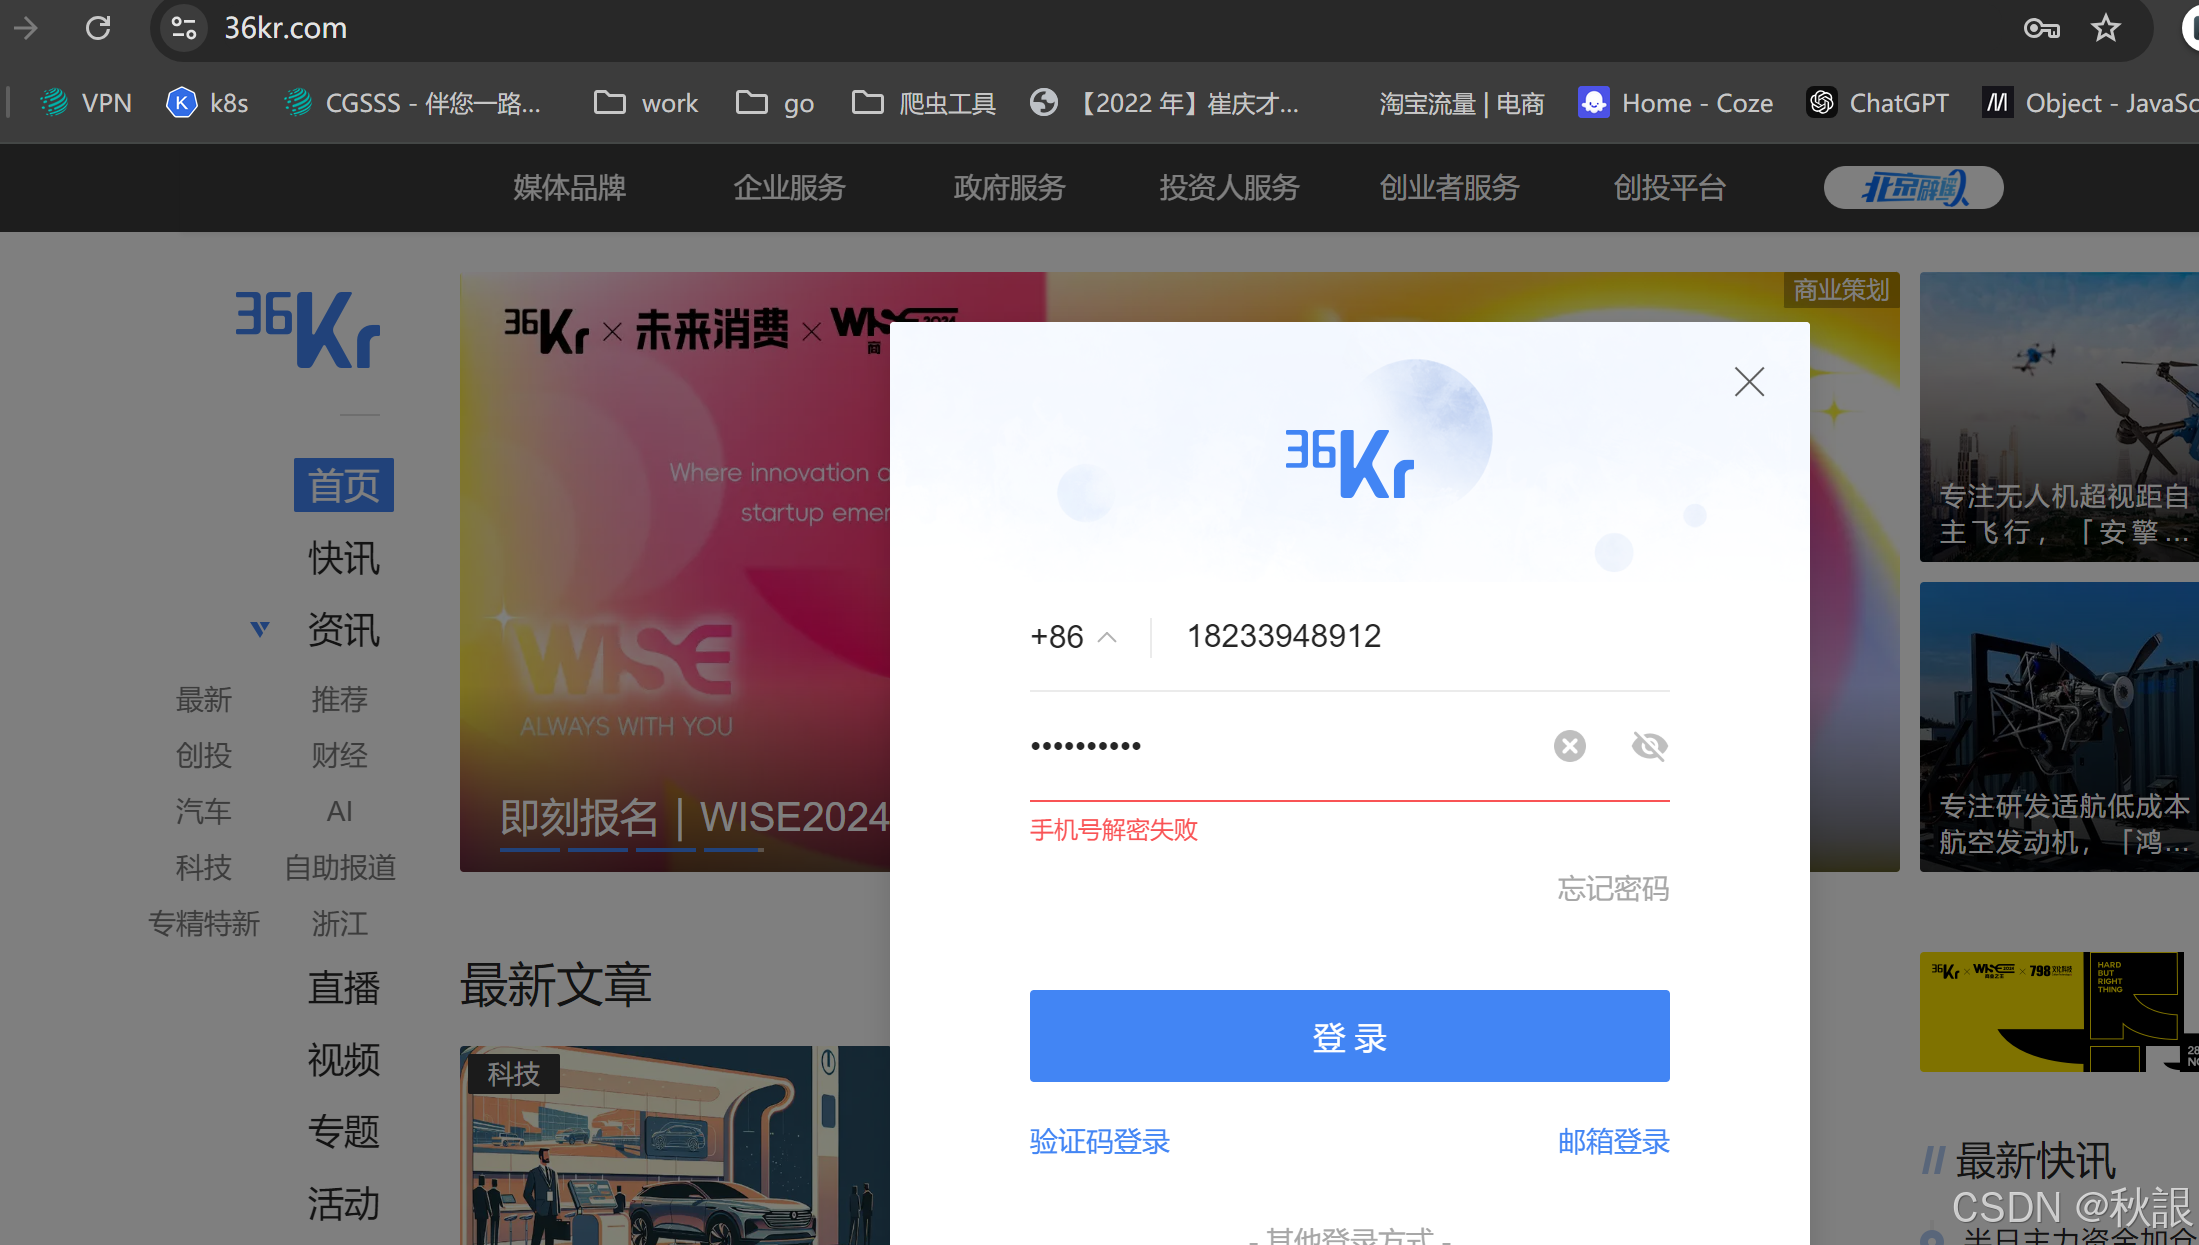Collapse the 资讯 section triangle
This screenshot has height=1245, width=2199.
(x=260, y=629)
